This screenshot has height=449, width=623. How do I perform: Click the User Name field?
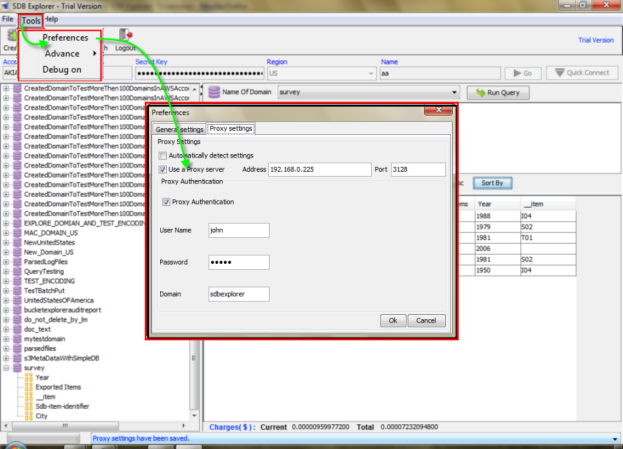(239, 230)
